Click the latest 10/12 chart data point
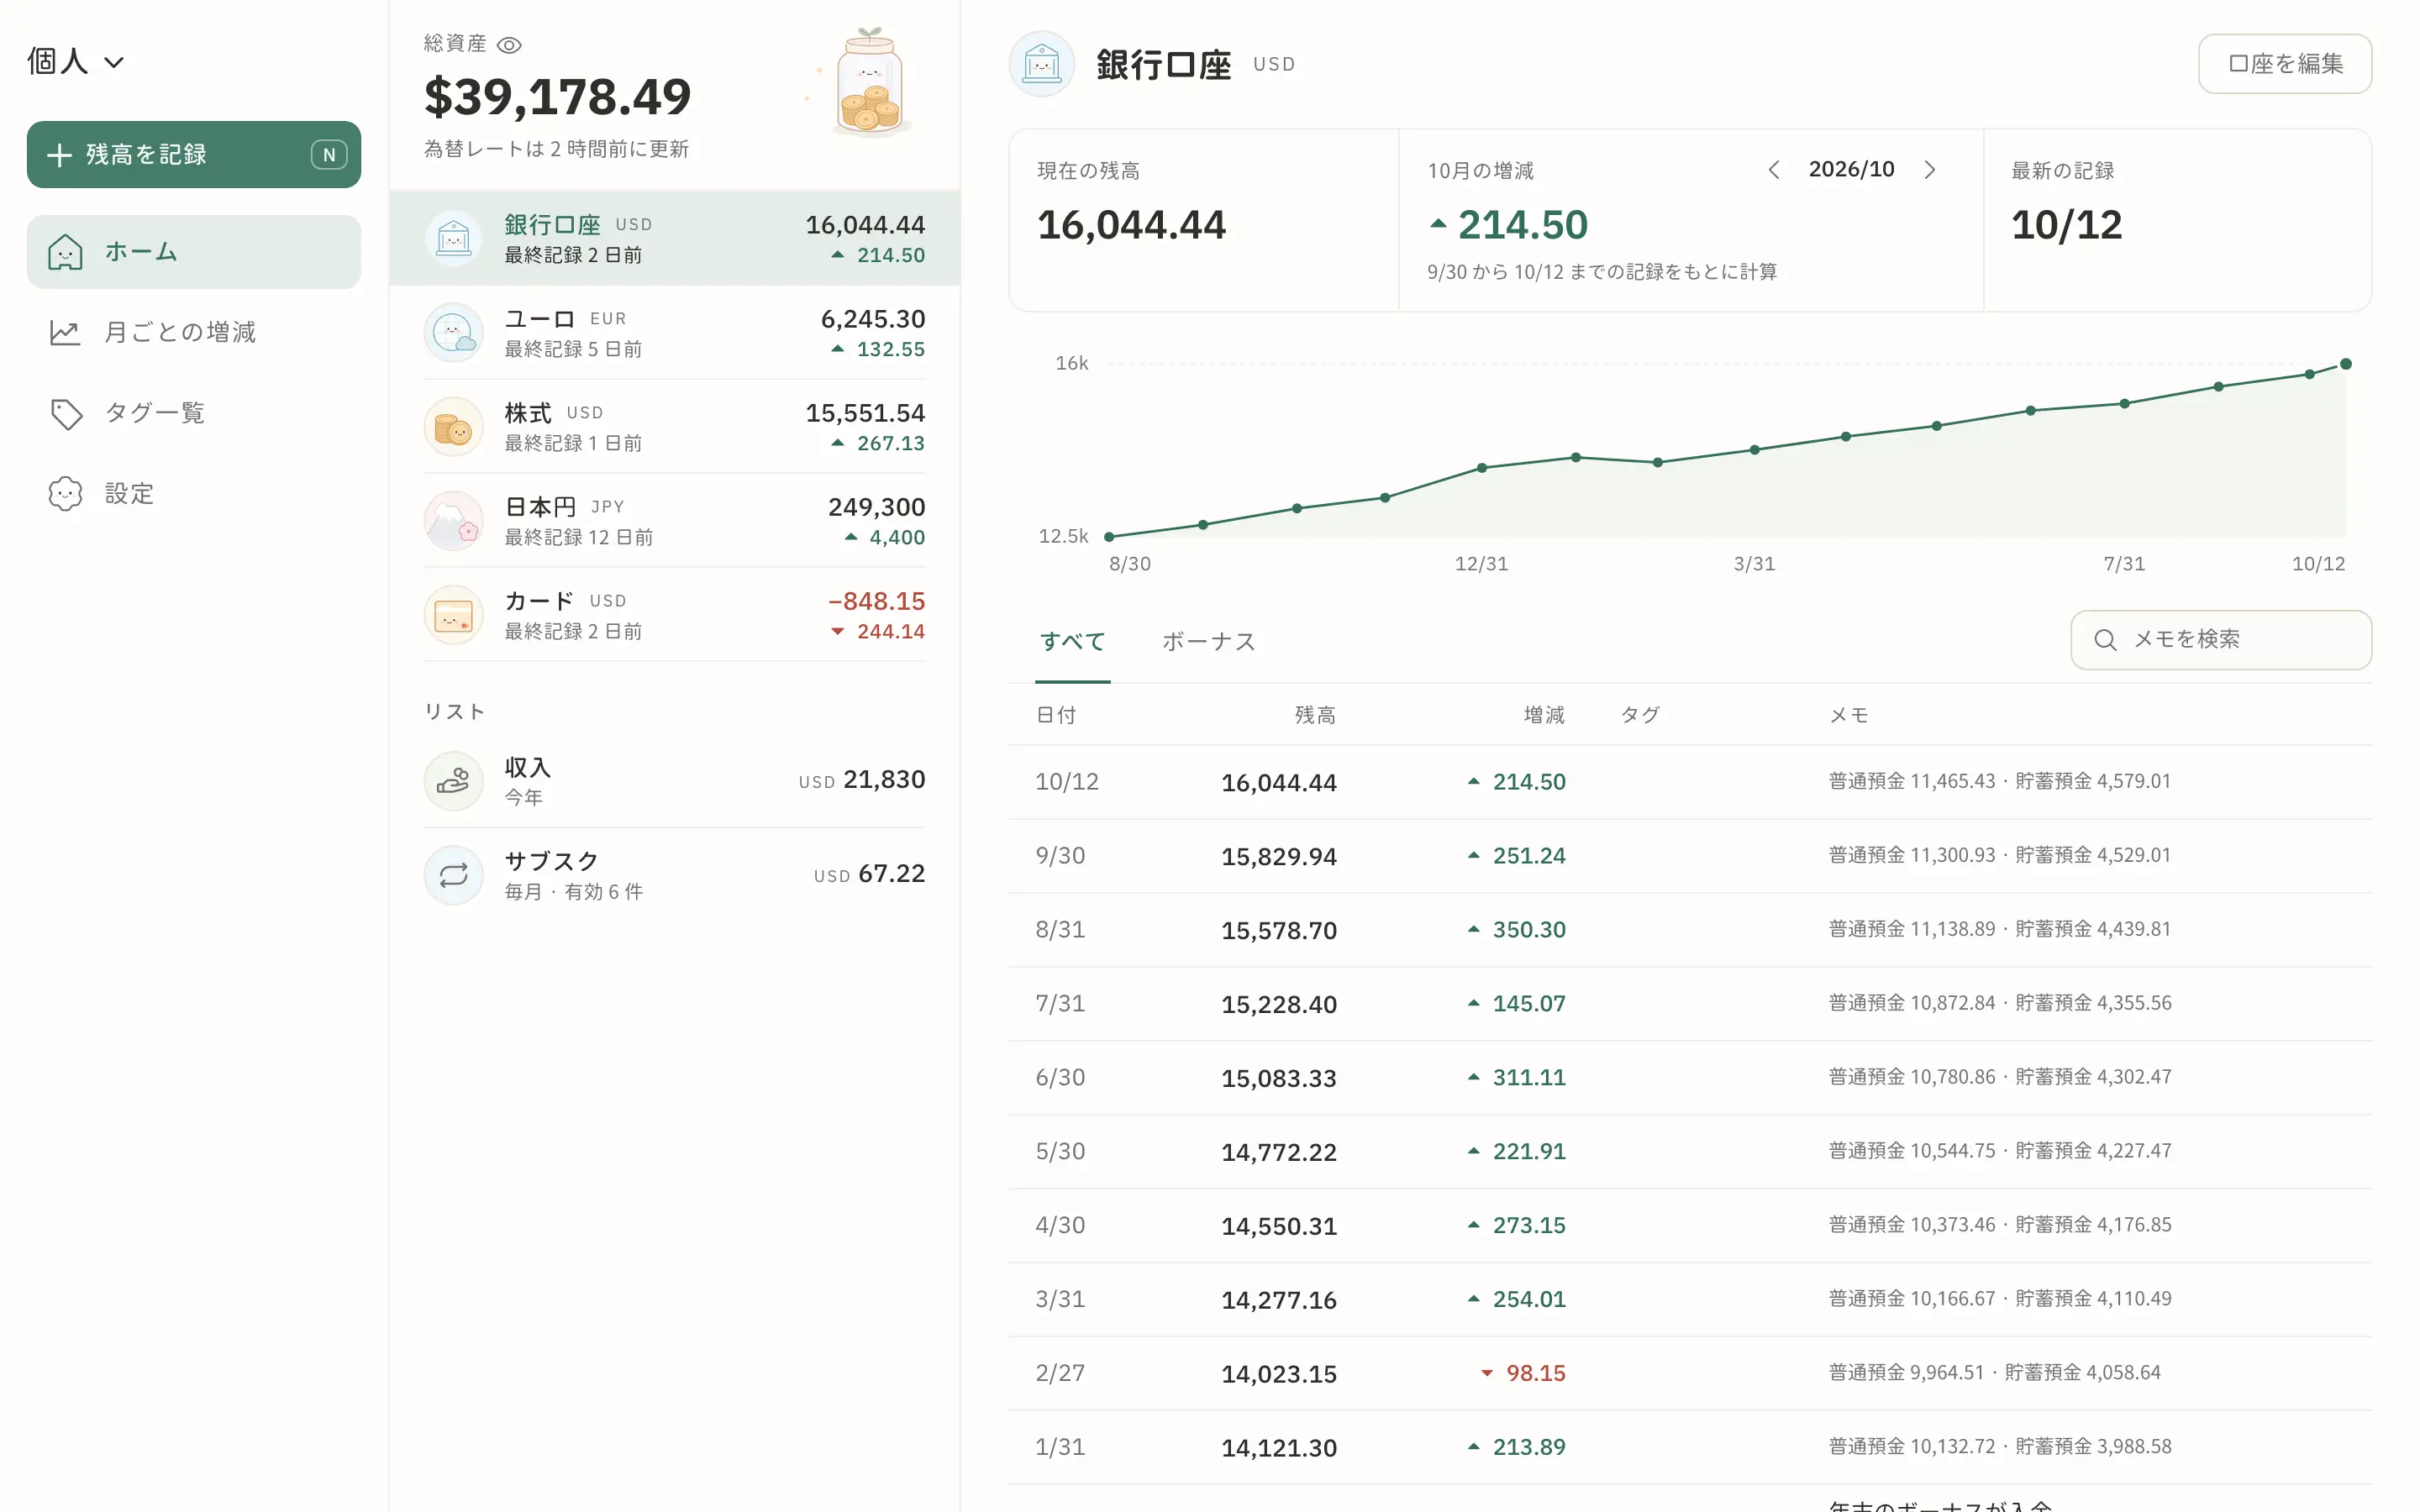The height and width of the screenshot is (1512, 2420). point(2345,364)
